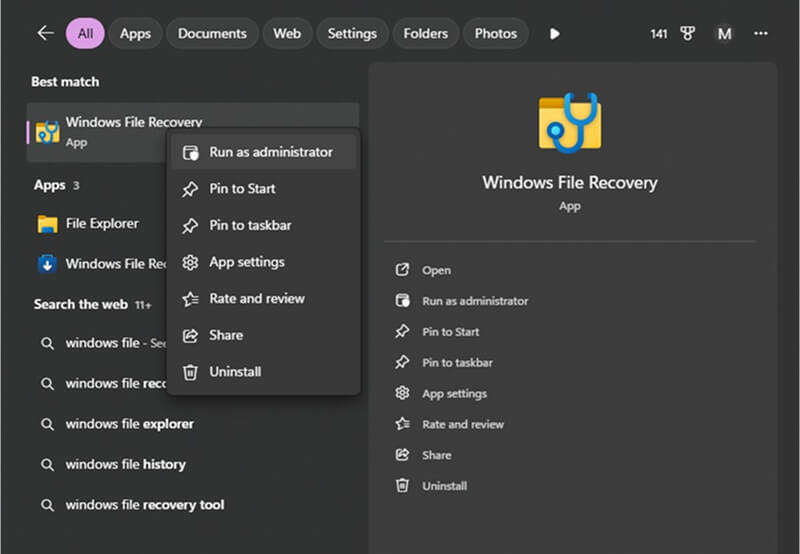
Task: Click search icon beside windows file history
Action: click(x=47, y=464)
